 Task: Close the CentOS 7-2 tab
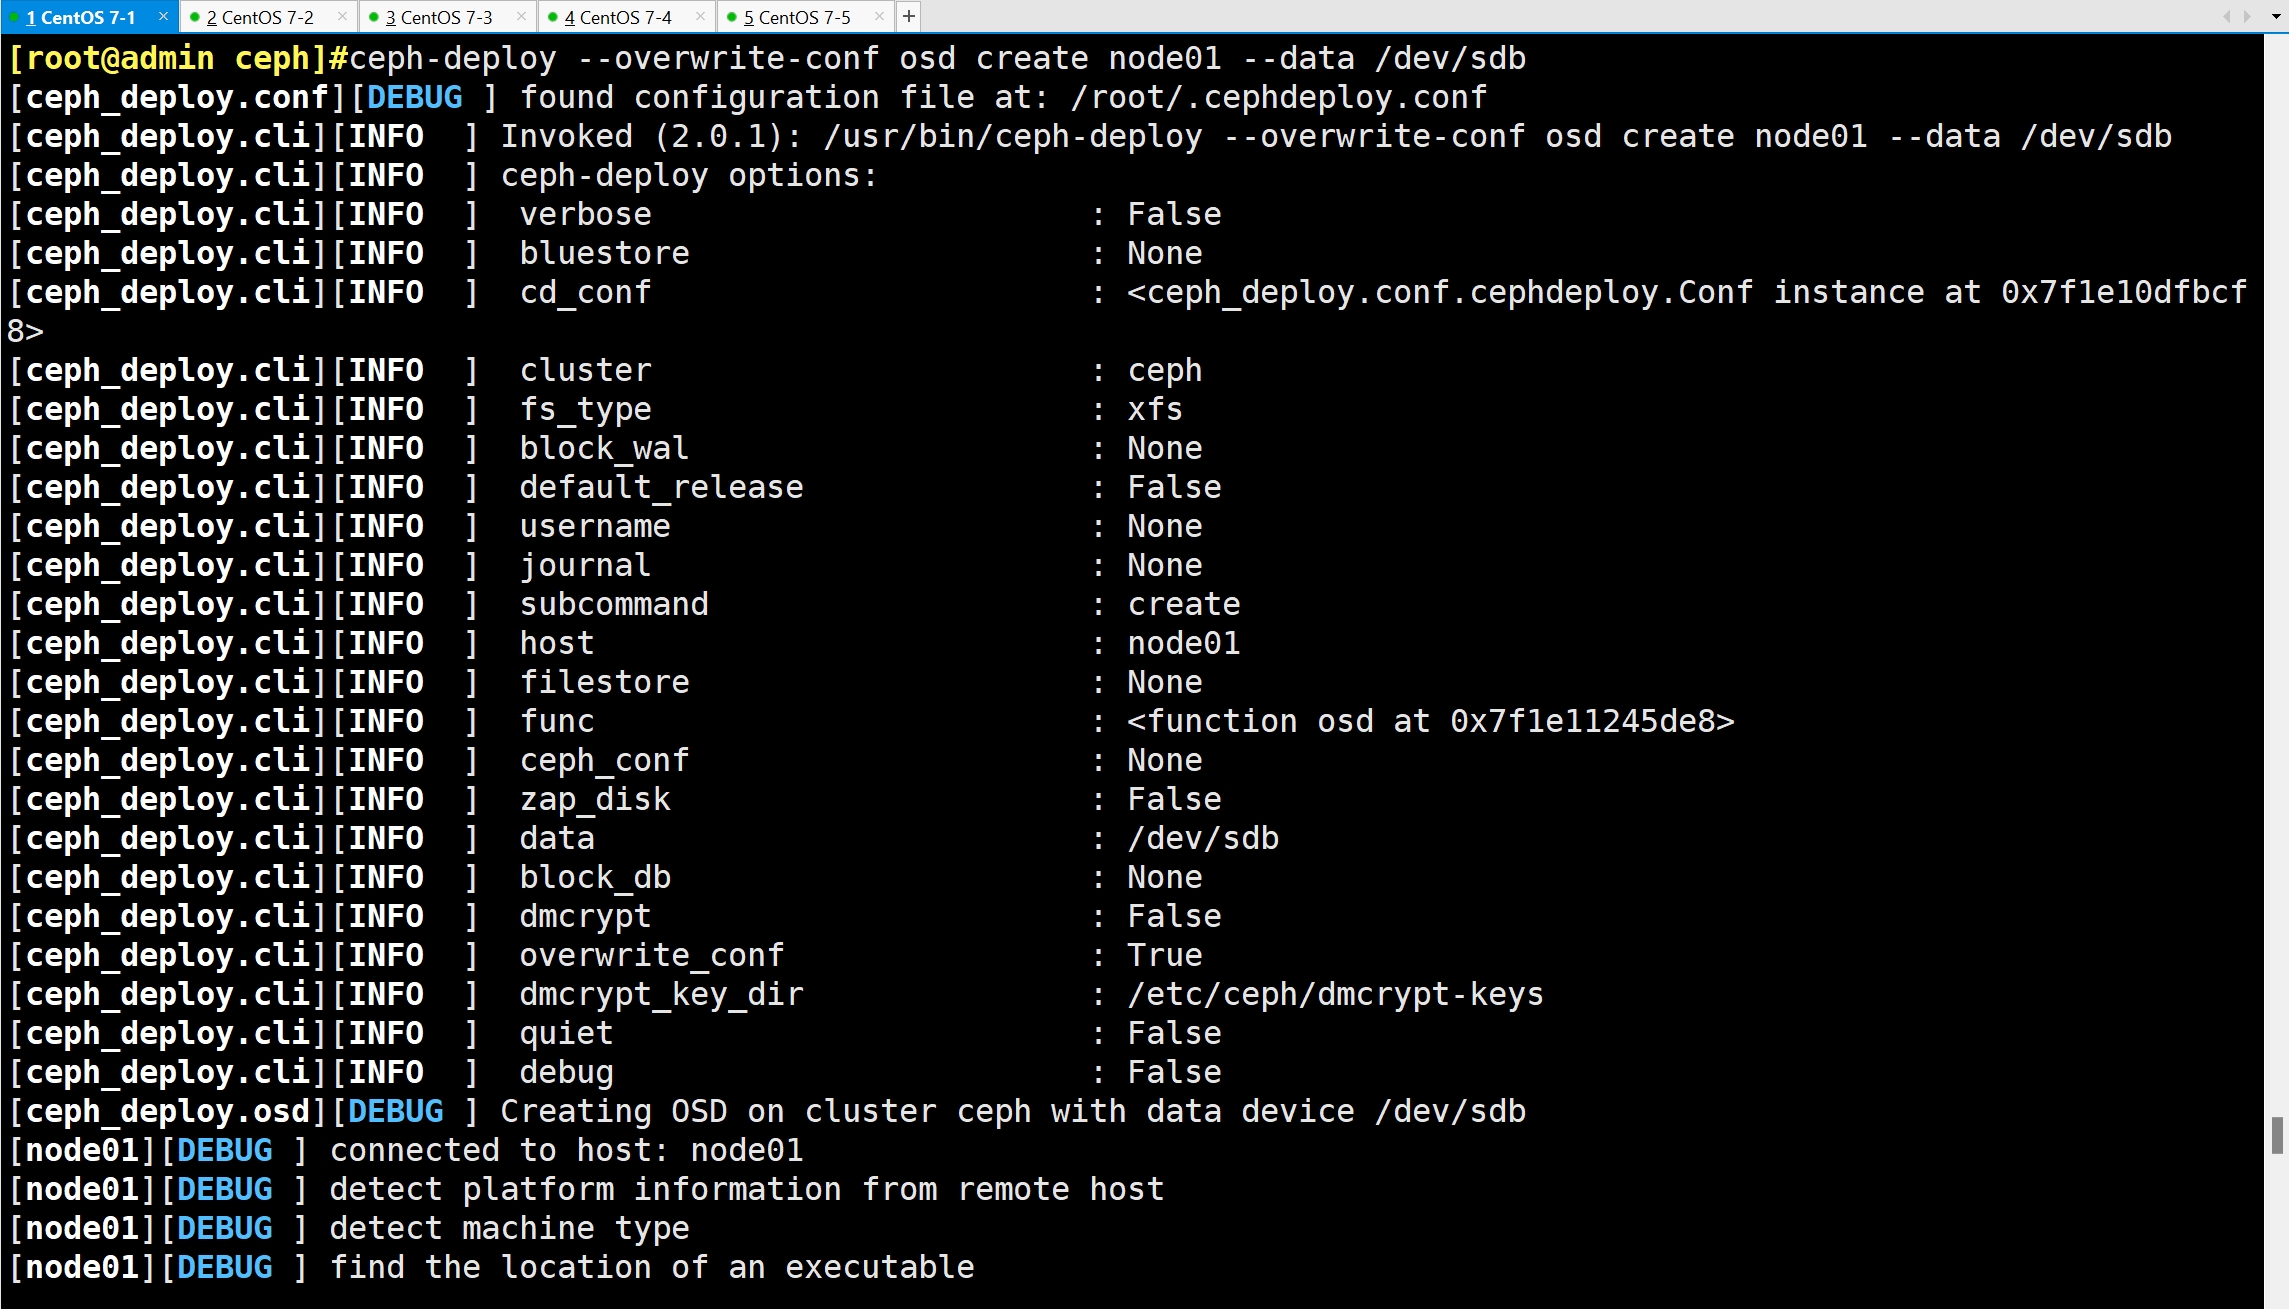pos(342,17)
